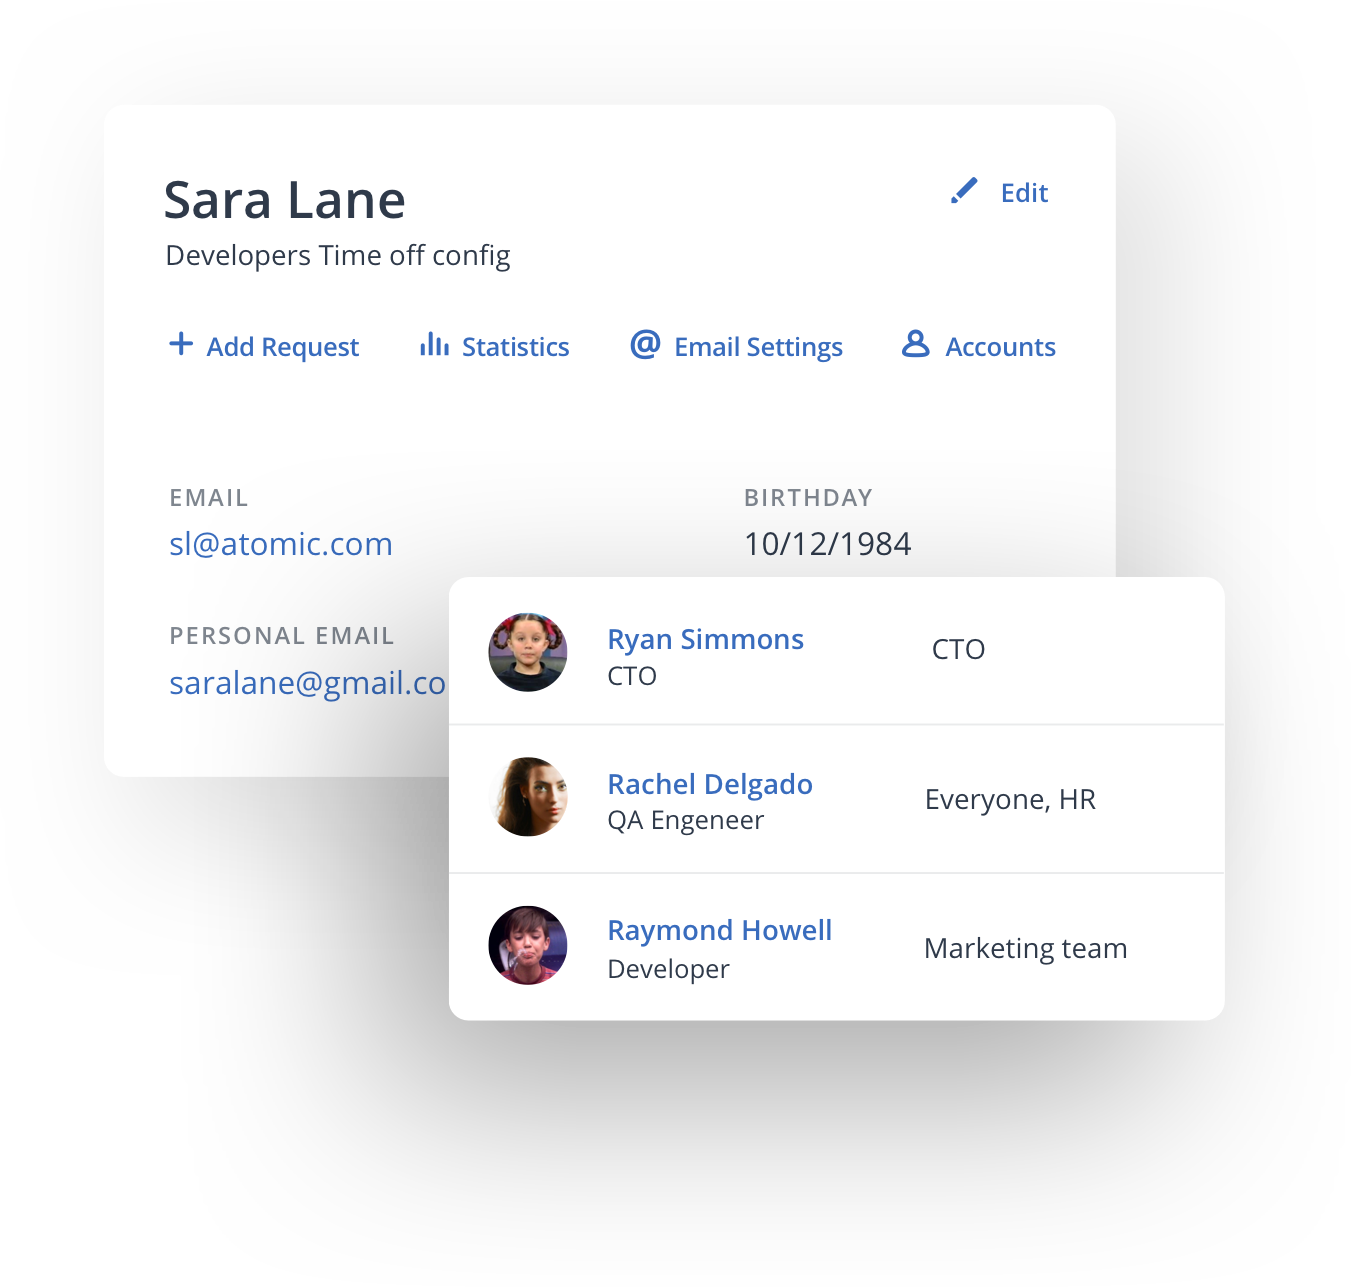This screenshot has height=1288, width=1352.
Task: Open Raymond Howell's profile name link
Action: (x=719, y=931)
